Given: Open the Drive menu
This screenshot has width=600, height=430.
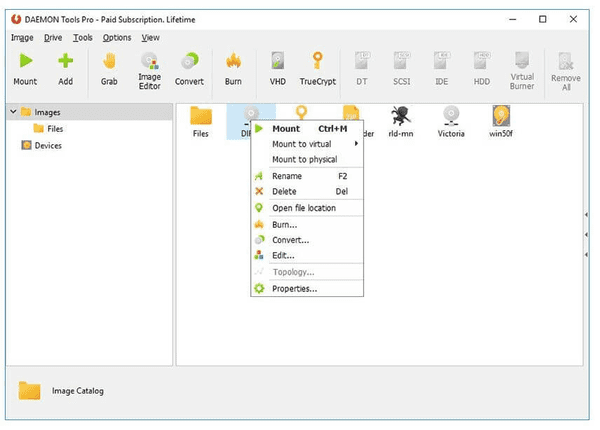Looking at the screenshot, I should click(x=53, y=37).
